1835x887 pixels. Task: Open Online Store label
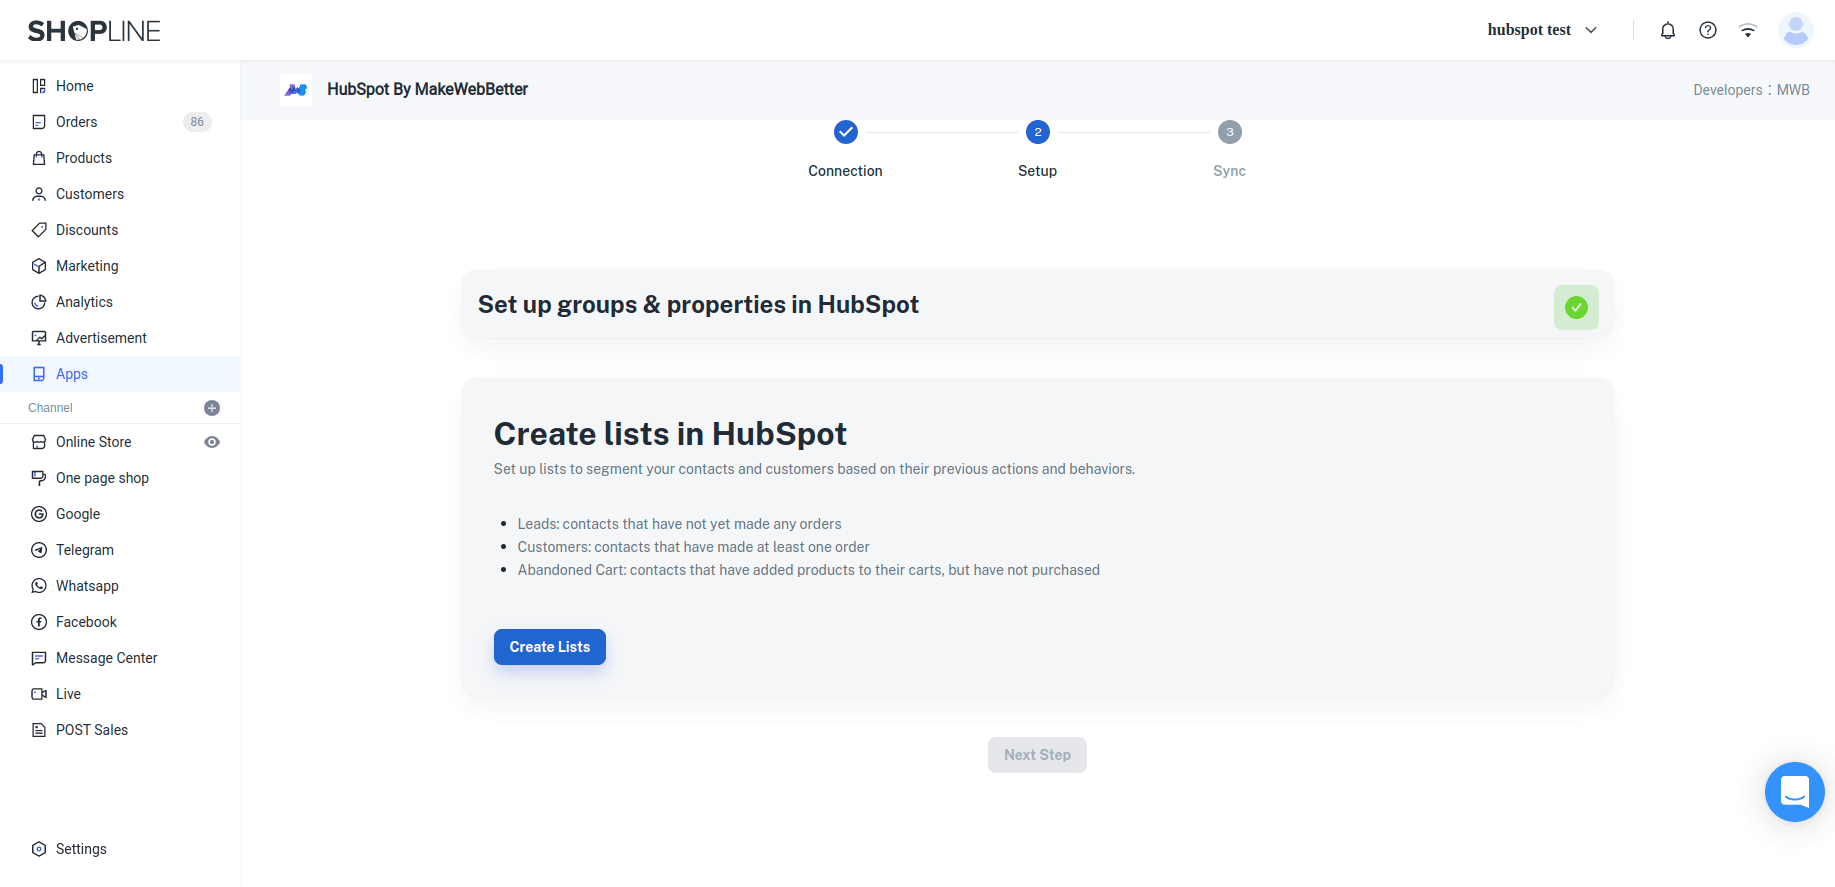(94, 442)
